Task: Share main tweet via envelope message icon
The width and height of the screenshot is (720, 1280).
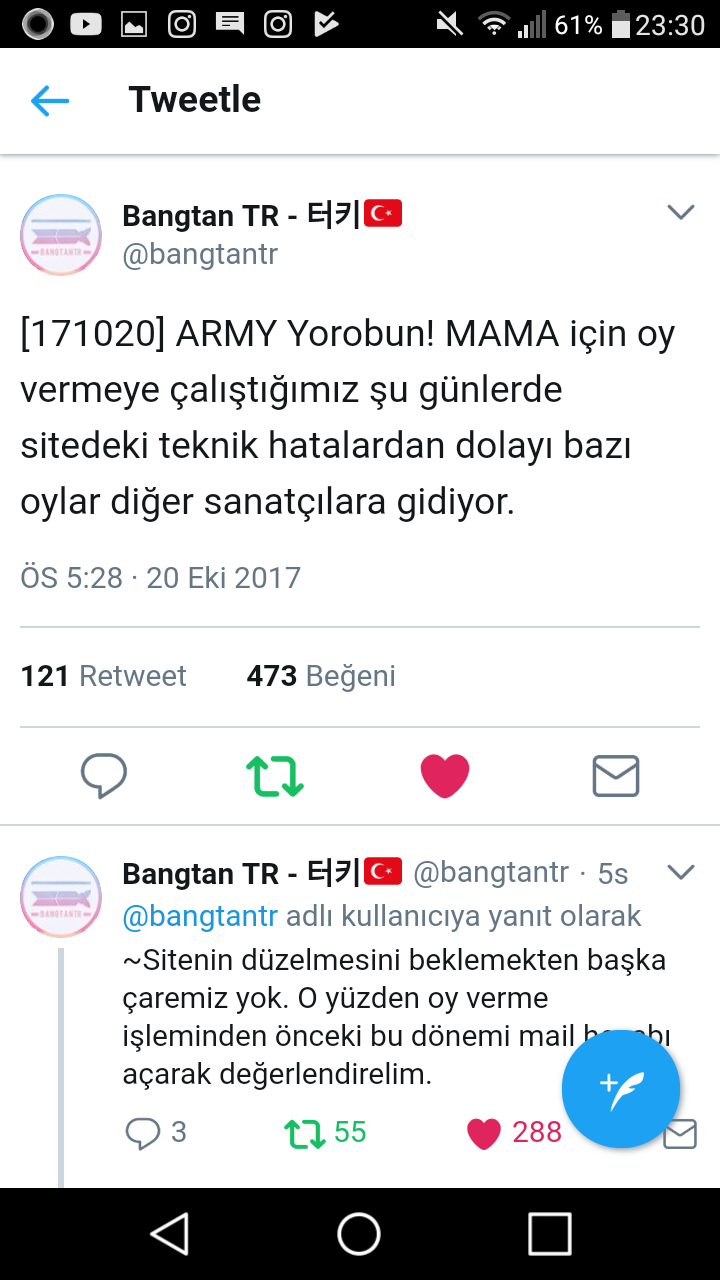Action: point(616,775)
